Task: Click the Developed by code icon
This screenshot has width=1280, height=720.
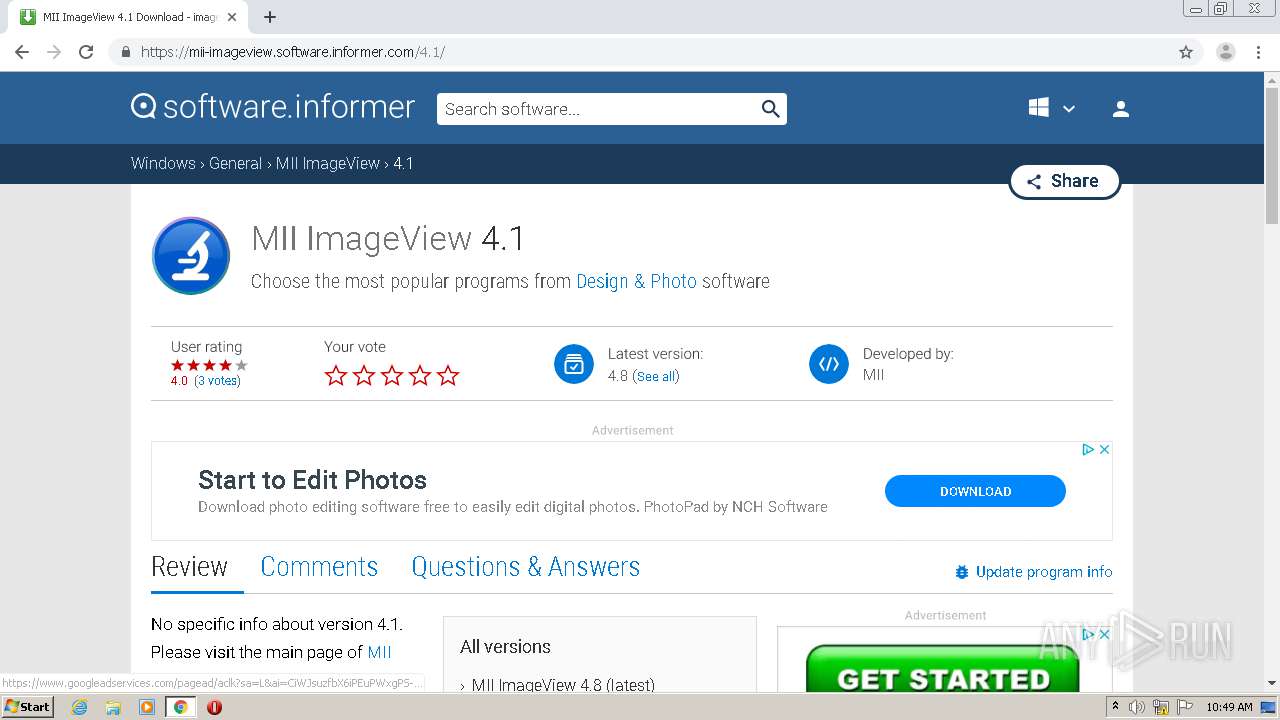Action: 829,364
